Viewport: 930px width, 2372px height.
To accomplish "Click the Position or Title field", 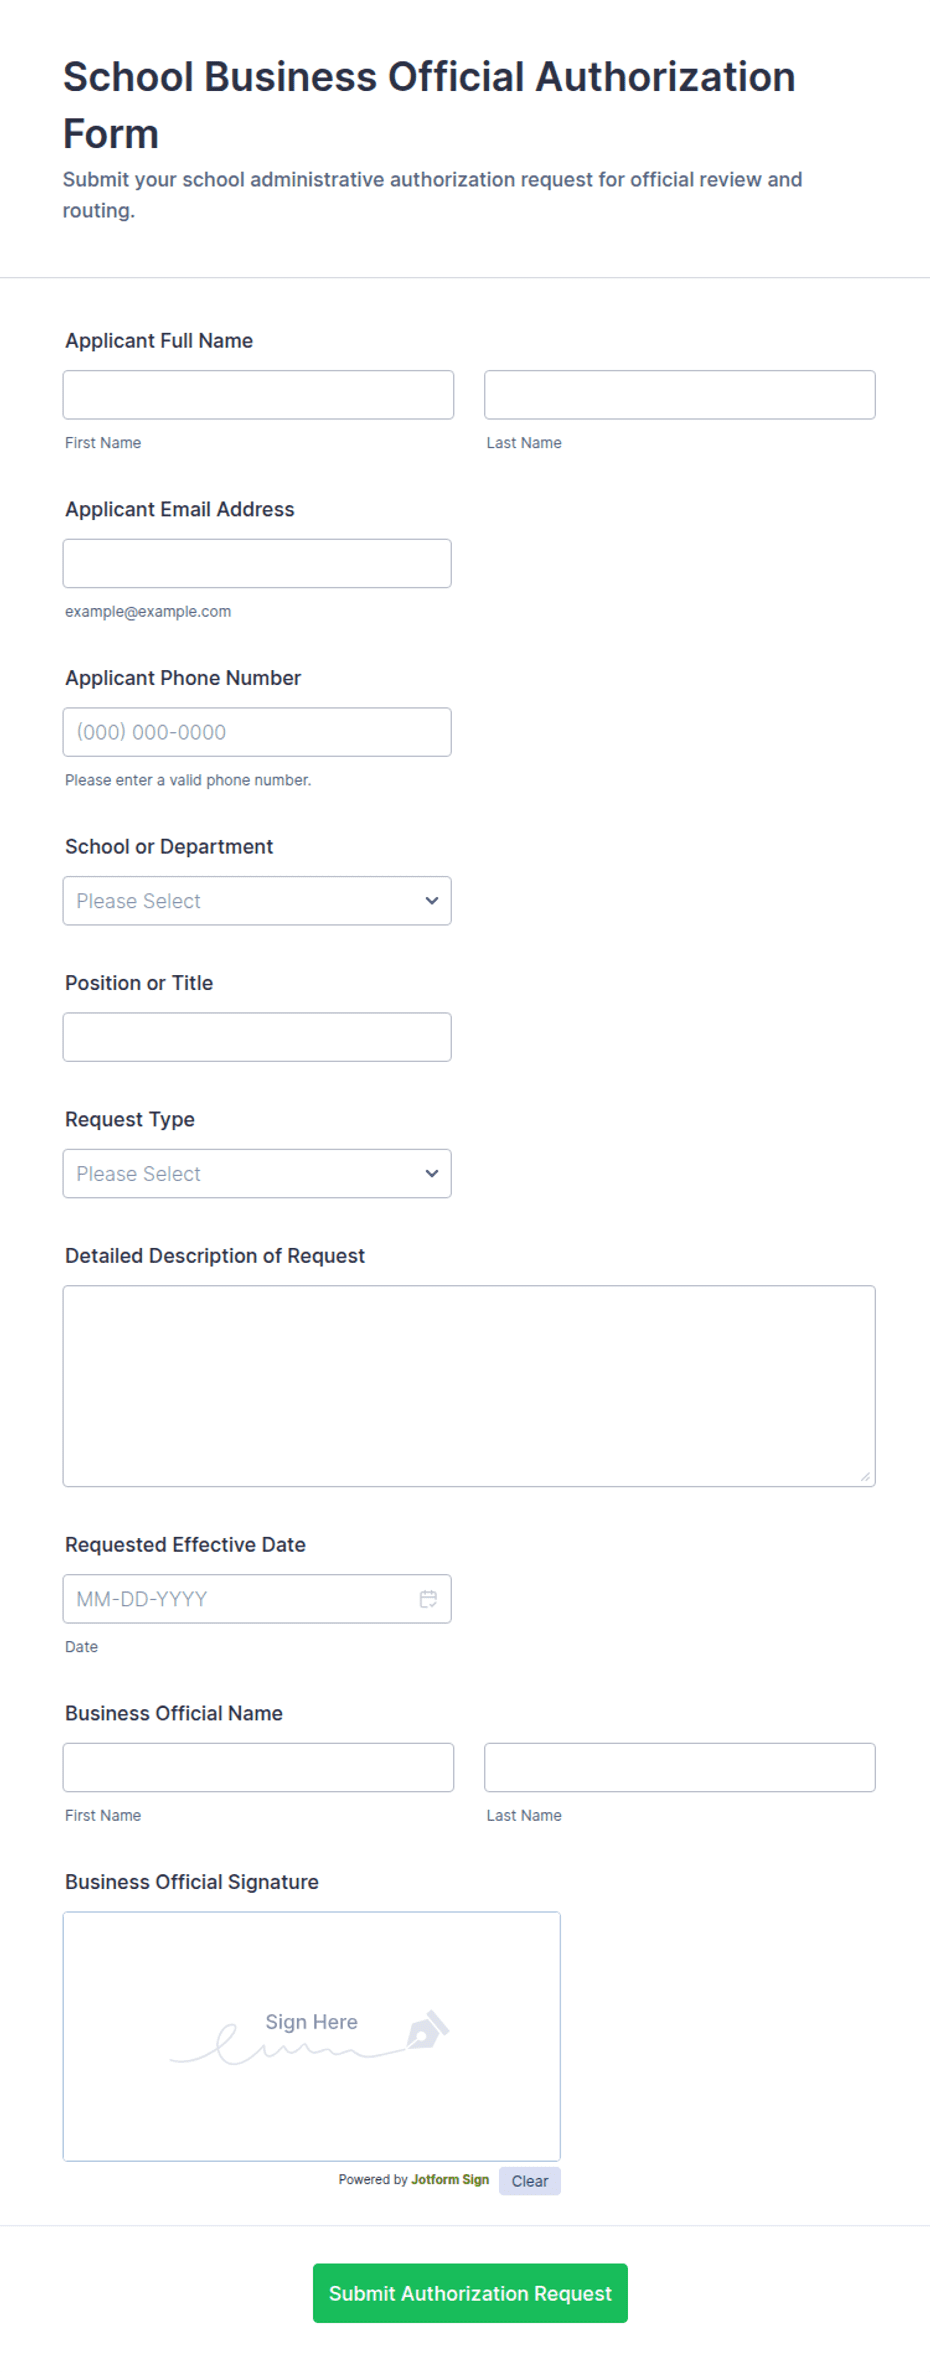I will click(257, 1037).
